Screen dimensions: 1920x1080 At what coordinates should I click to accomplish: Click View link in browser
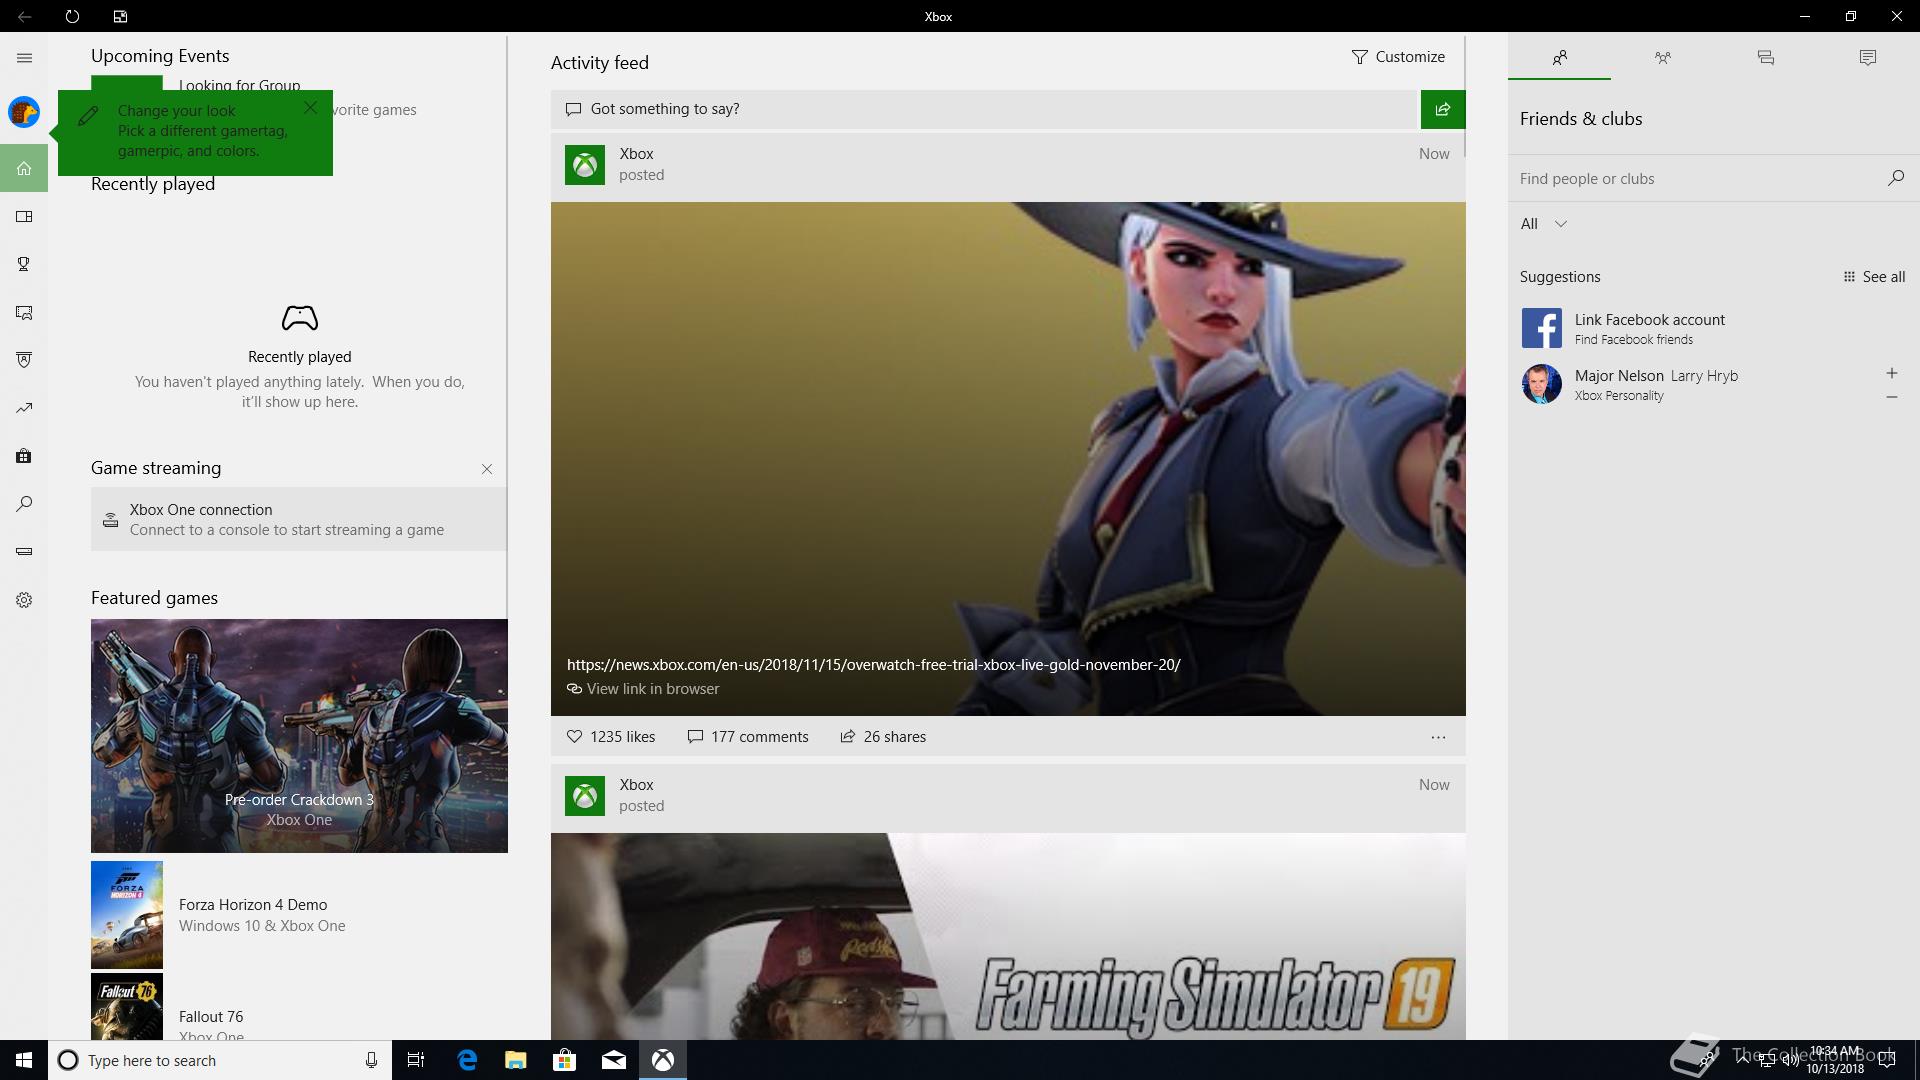click(643, 689)
